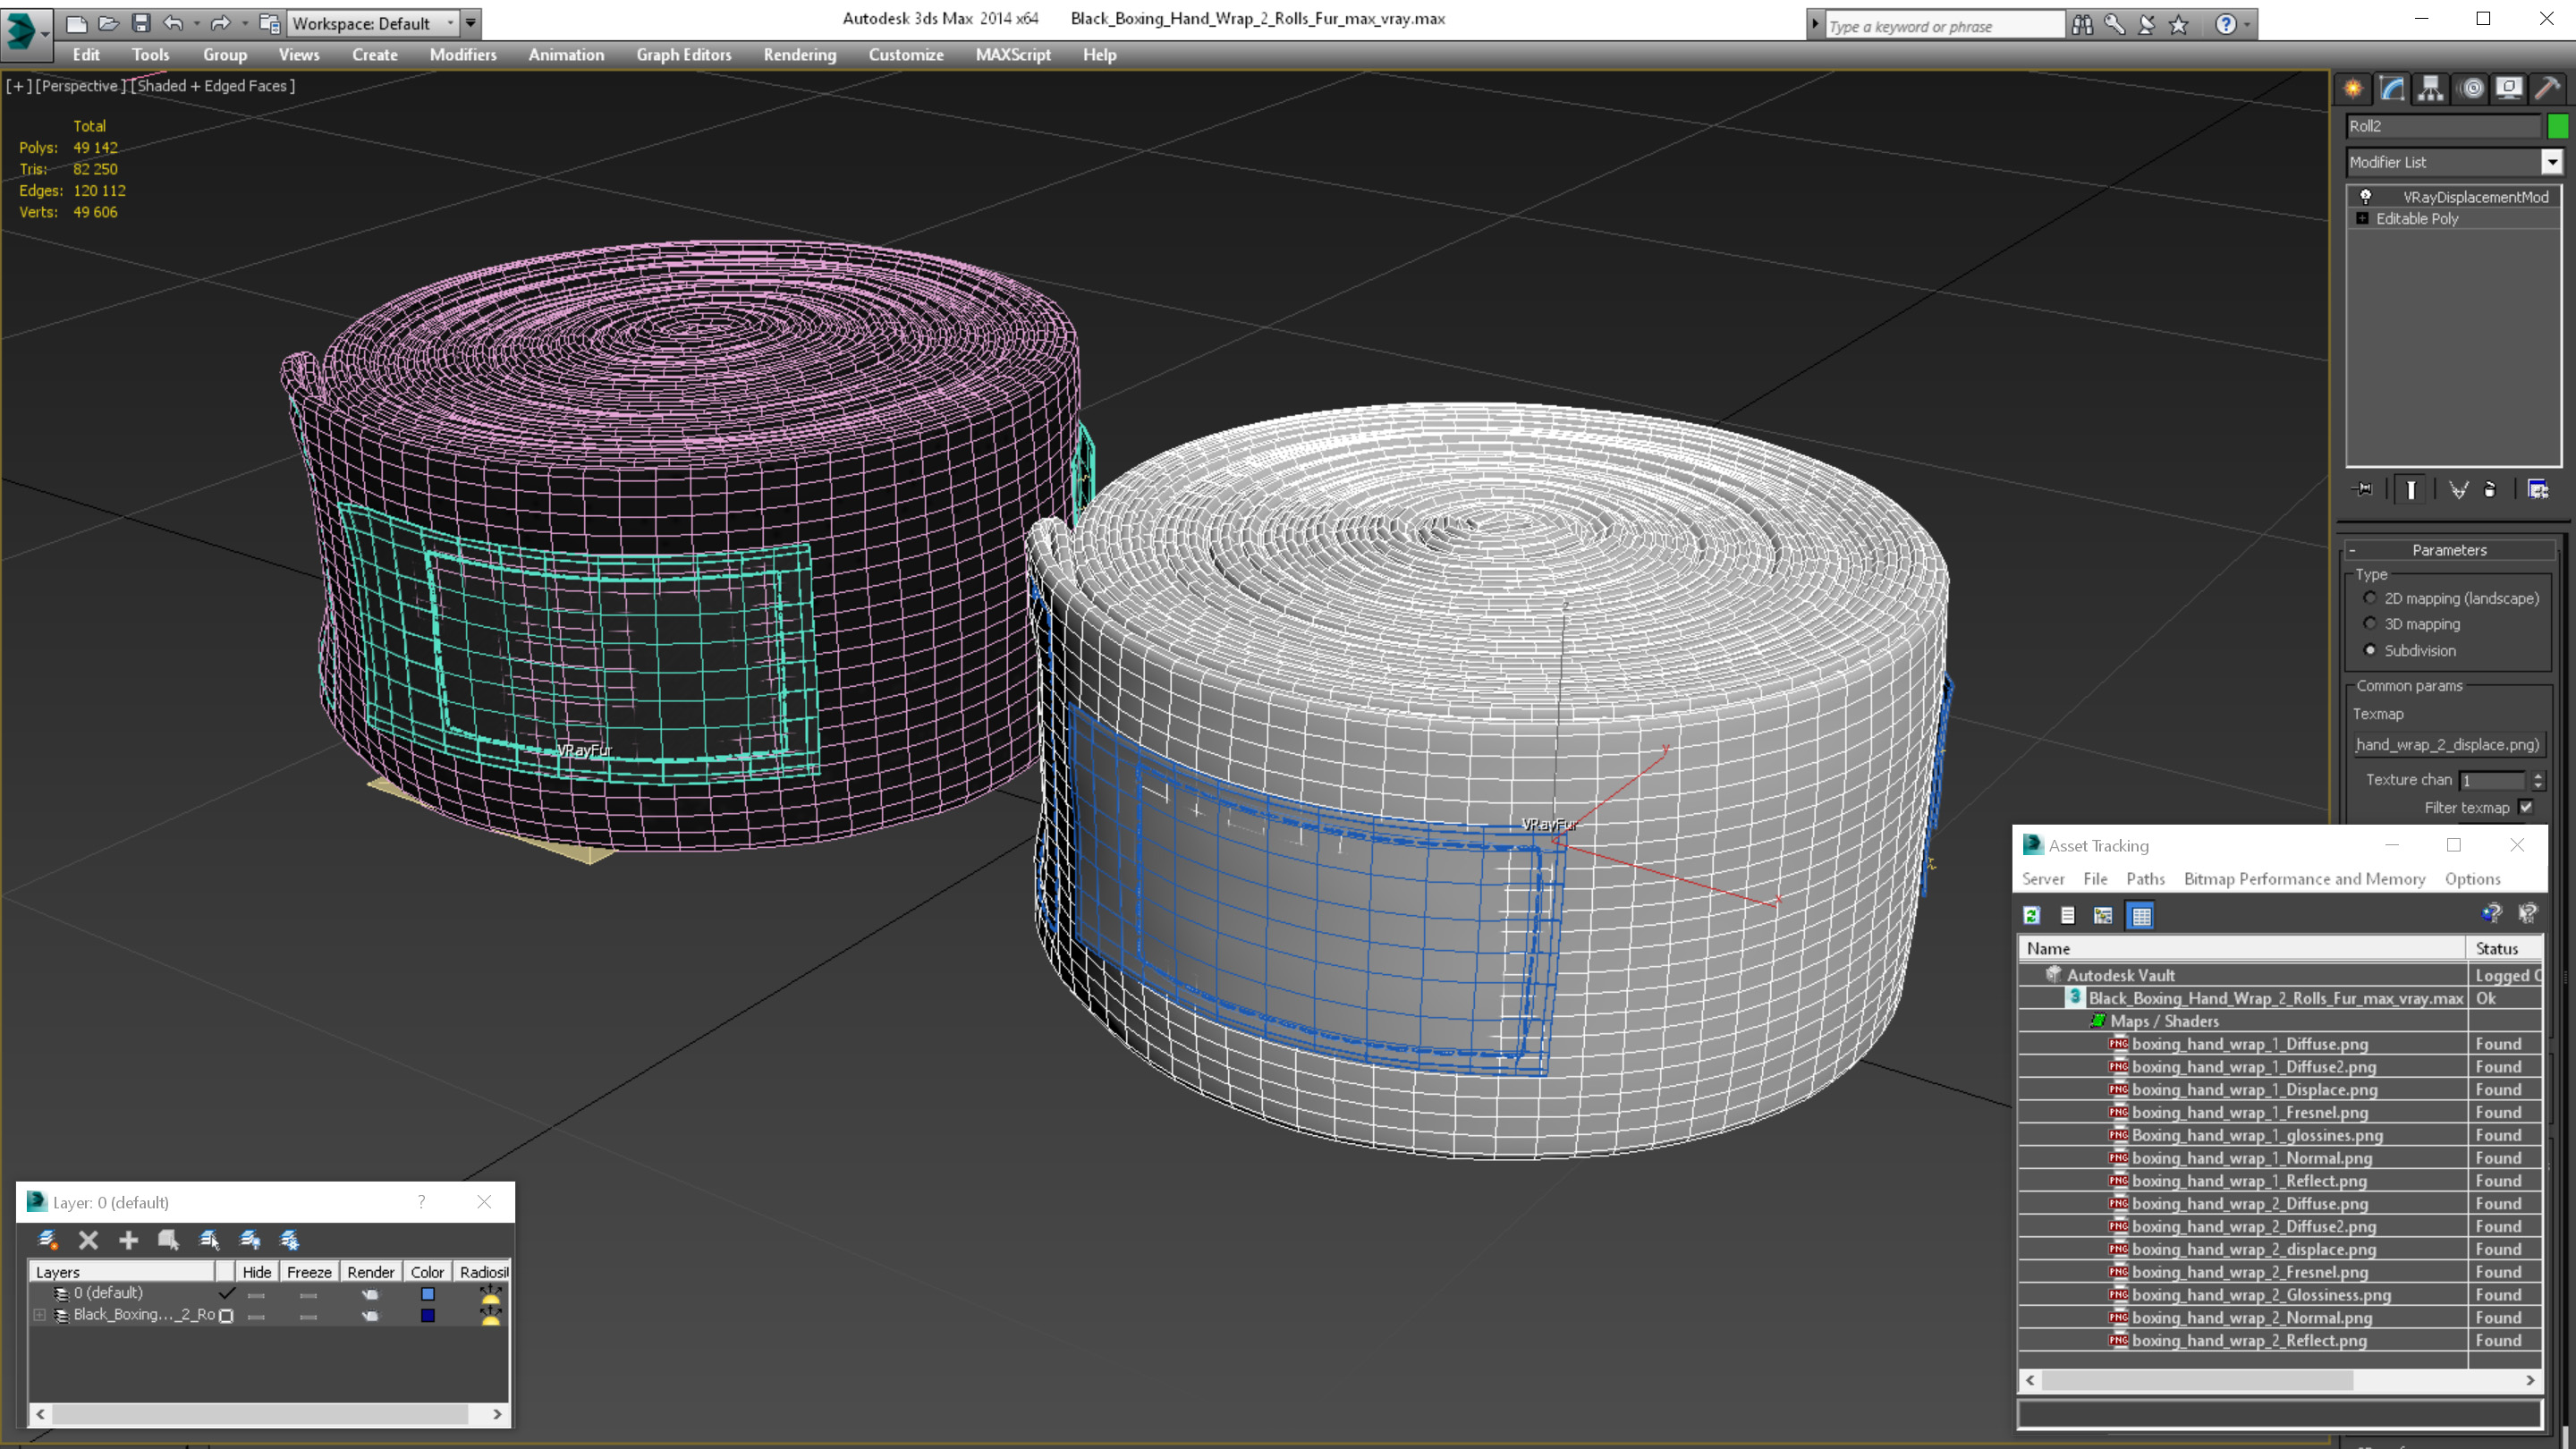Open the Hierarchy command panel tab
The height and width of the screenshot is (1449, 2576).
tap(2431, 89)
